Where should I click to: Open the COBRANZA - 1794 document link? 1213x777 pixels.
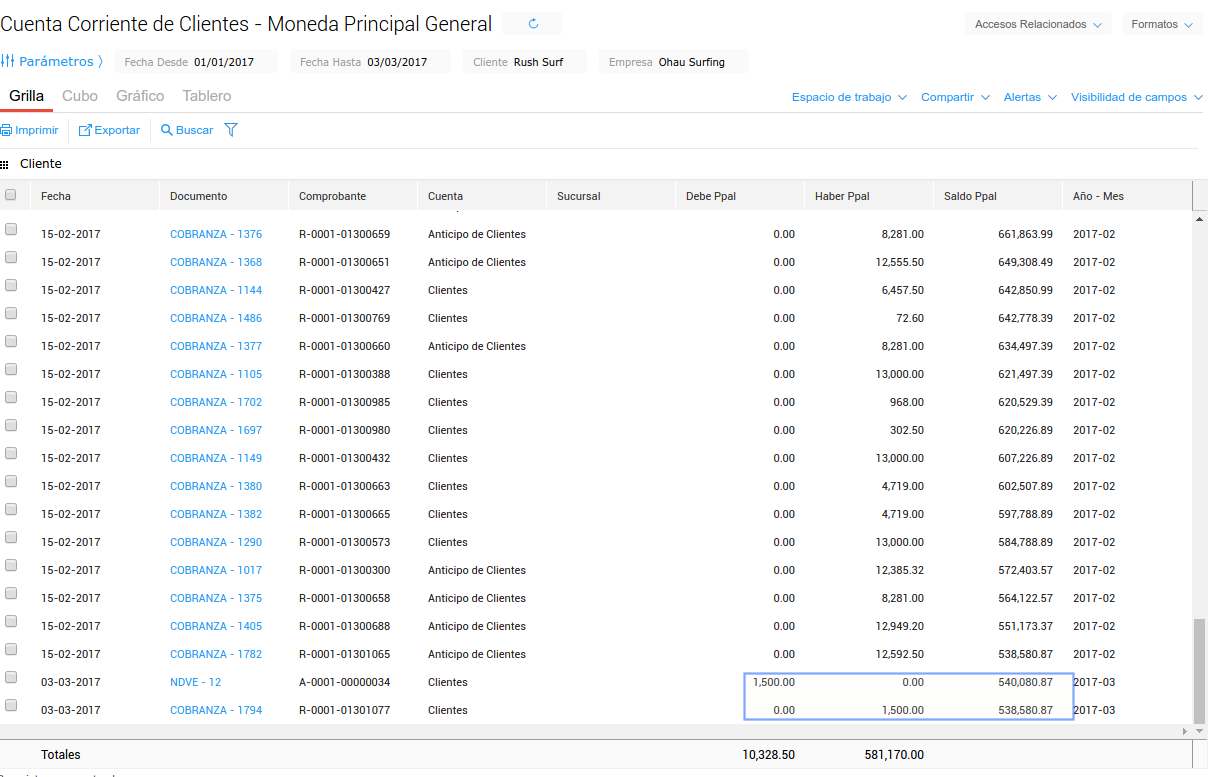tap(216, 710)
